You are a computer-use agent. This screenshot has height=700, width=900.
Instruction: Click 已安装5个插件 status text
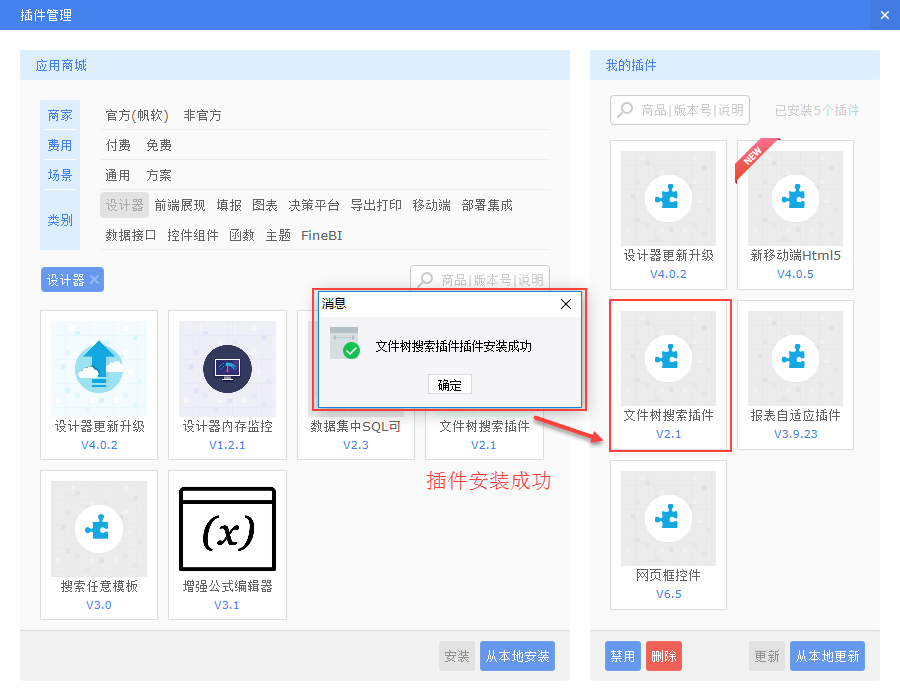(817, 110)
